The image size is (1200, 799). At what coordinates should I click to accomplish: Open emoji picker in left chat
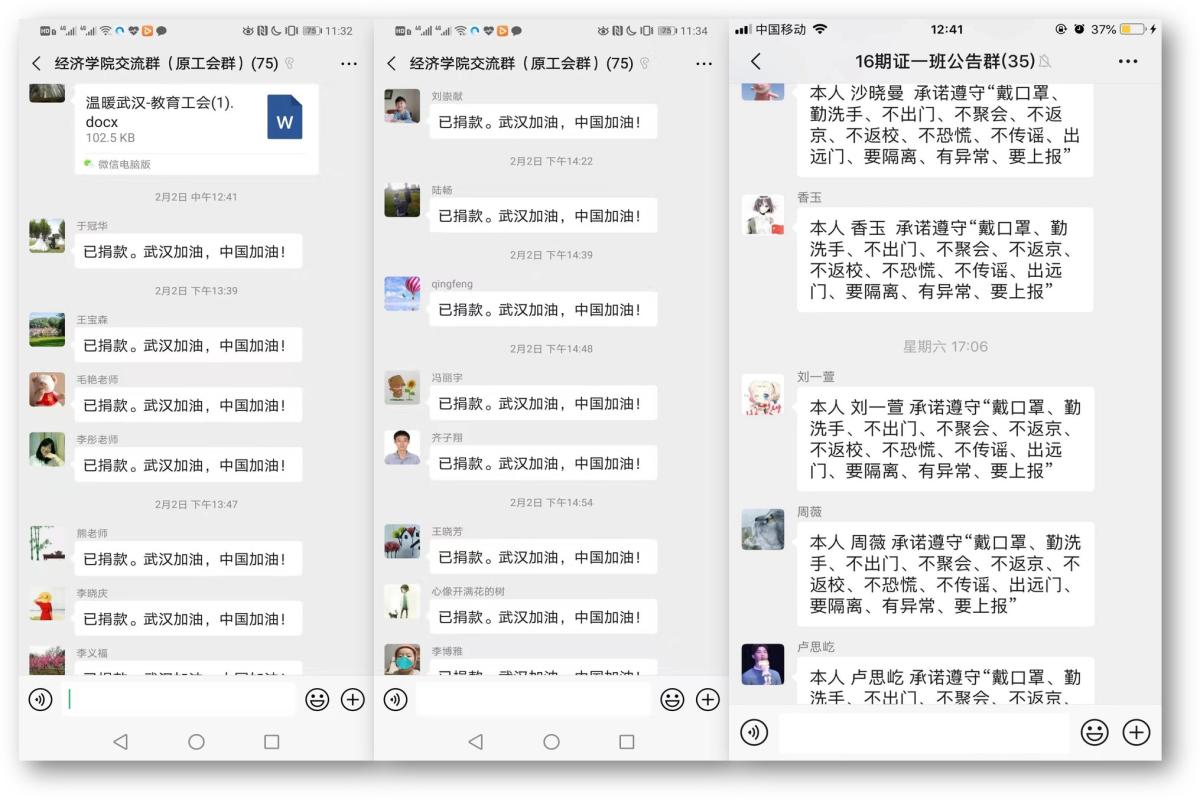click(317, 700)
